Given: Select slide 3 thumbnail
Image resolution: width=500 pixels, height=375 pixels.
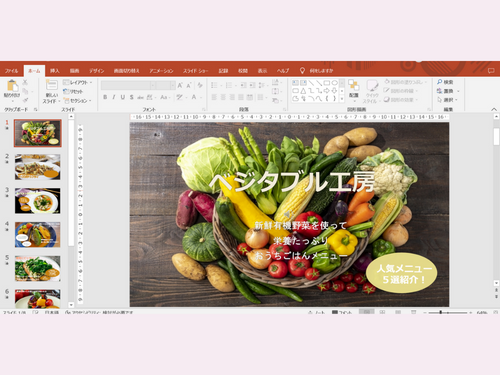Looking at the screenshot, I should click(x=37, y=201).
